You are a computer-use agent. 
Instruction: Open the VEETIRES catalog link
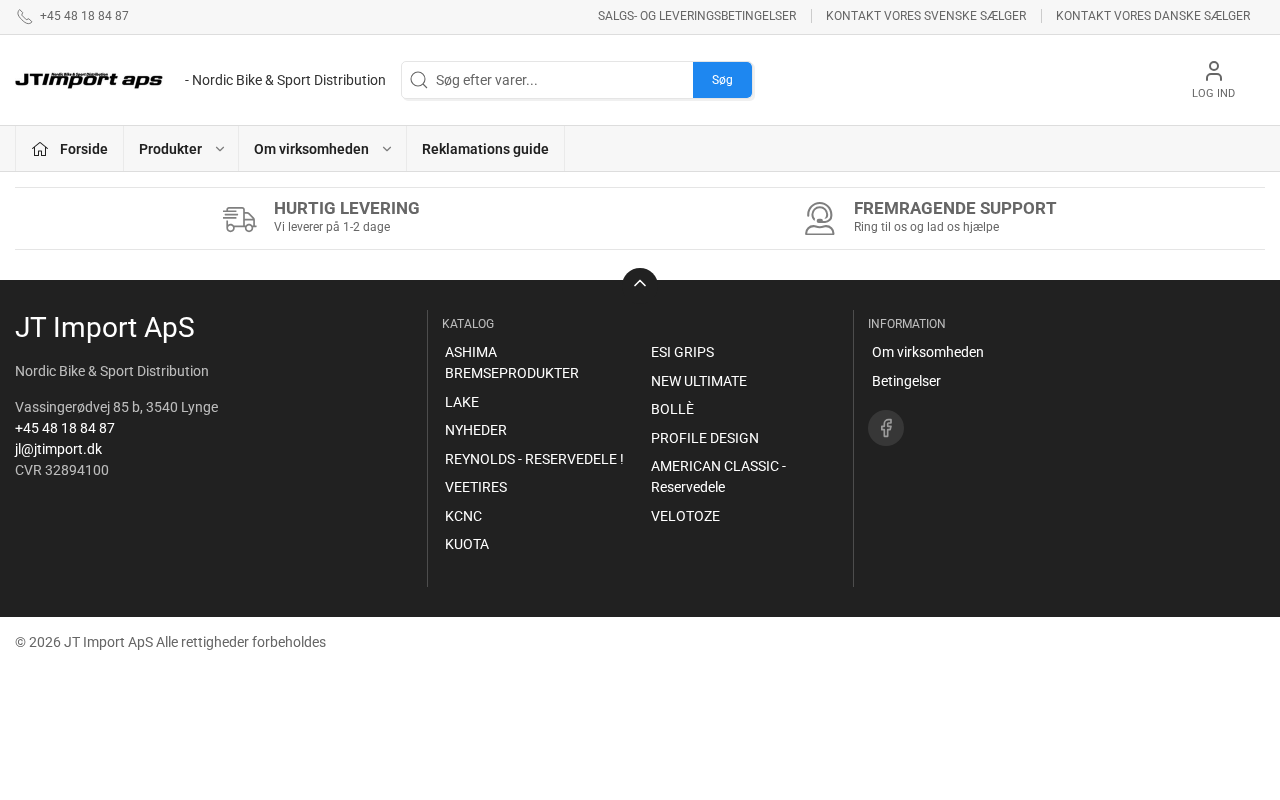tap(476, 487)
